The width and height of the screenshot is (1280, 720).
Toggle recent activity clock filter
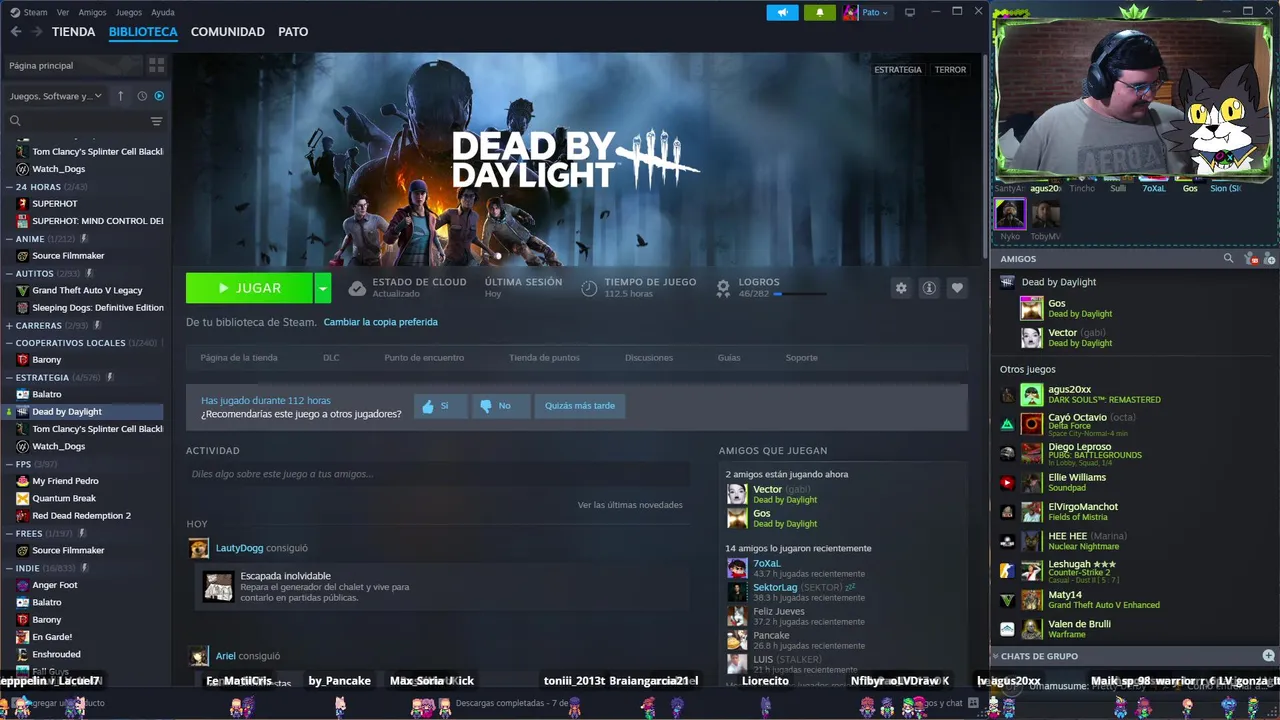(x=142, y=96)
